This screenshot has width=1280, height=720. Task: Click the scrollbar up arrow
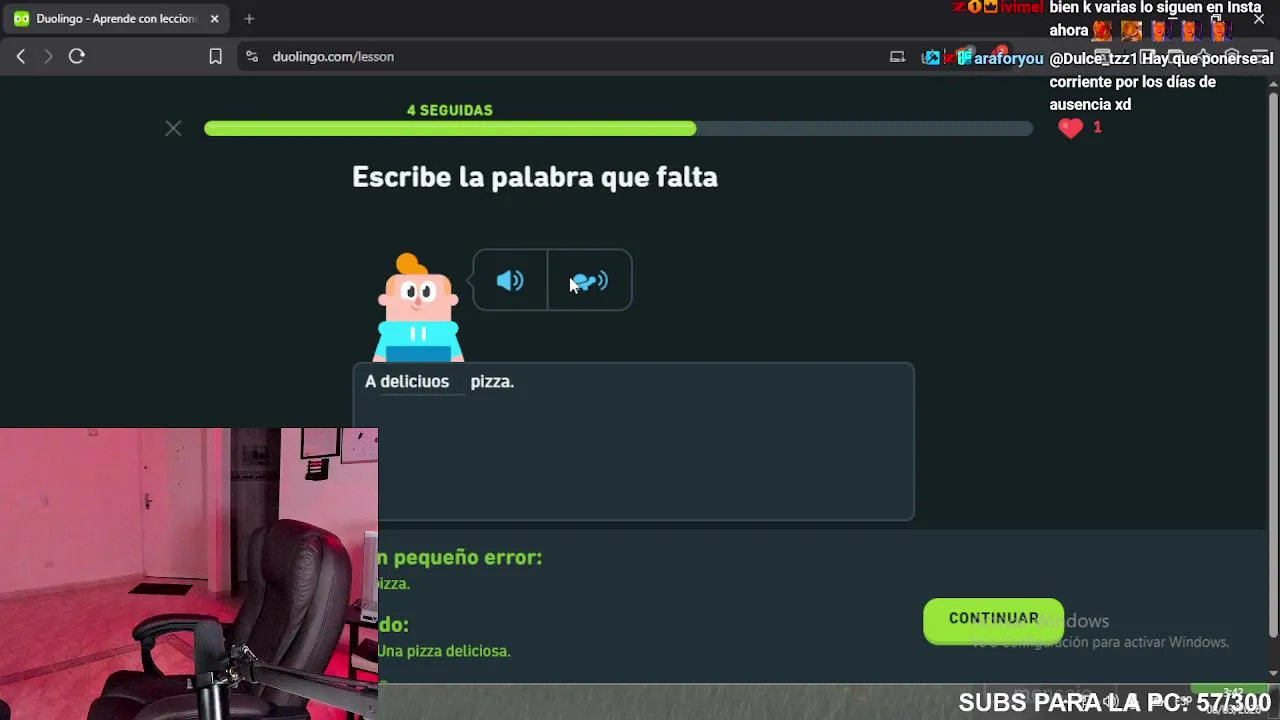point(1273,84)
